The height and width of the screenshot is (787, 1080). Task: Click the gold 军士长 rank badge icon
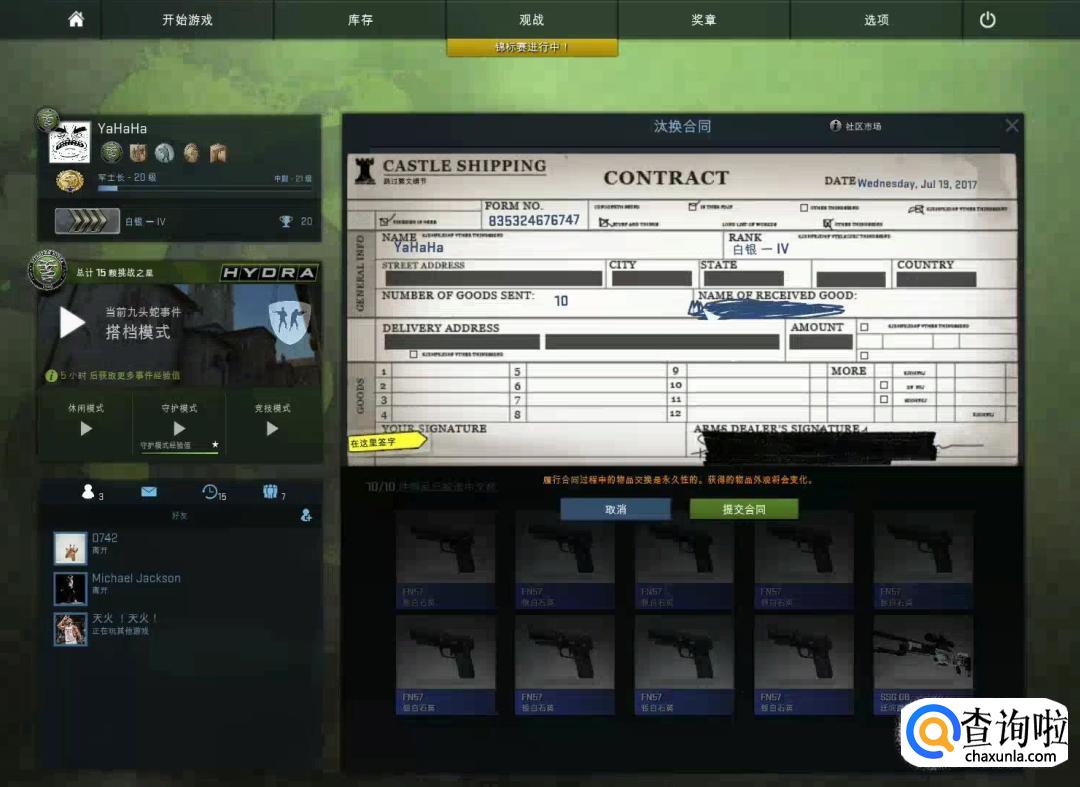pos(70,182)
